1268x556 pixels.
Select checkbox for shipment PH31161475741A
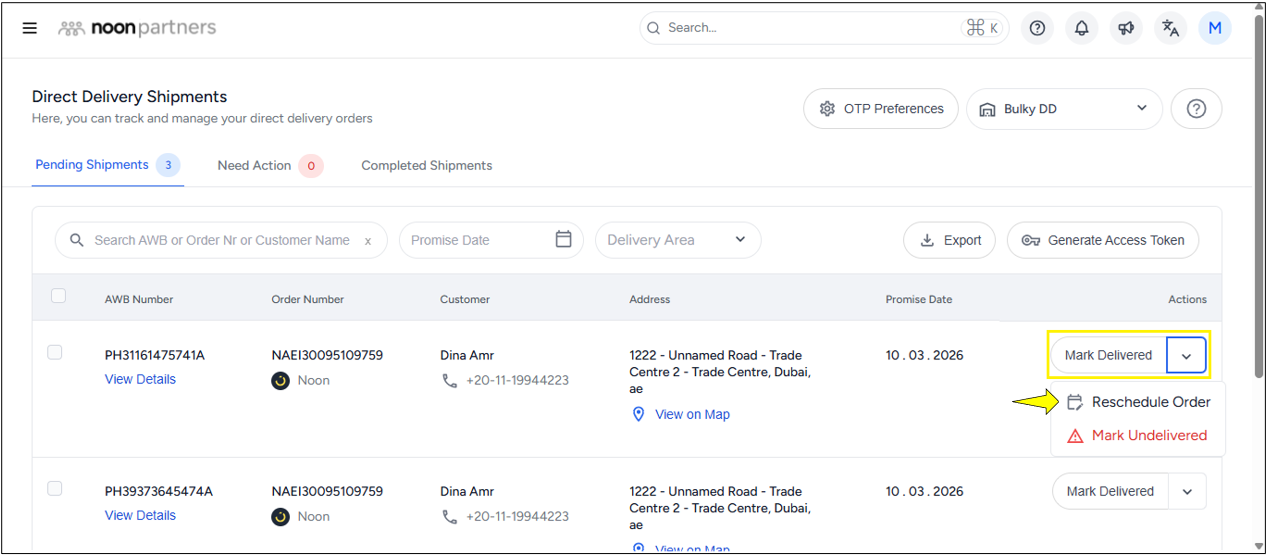coord(55,352)
